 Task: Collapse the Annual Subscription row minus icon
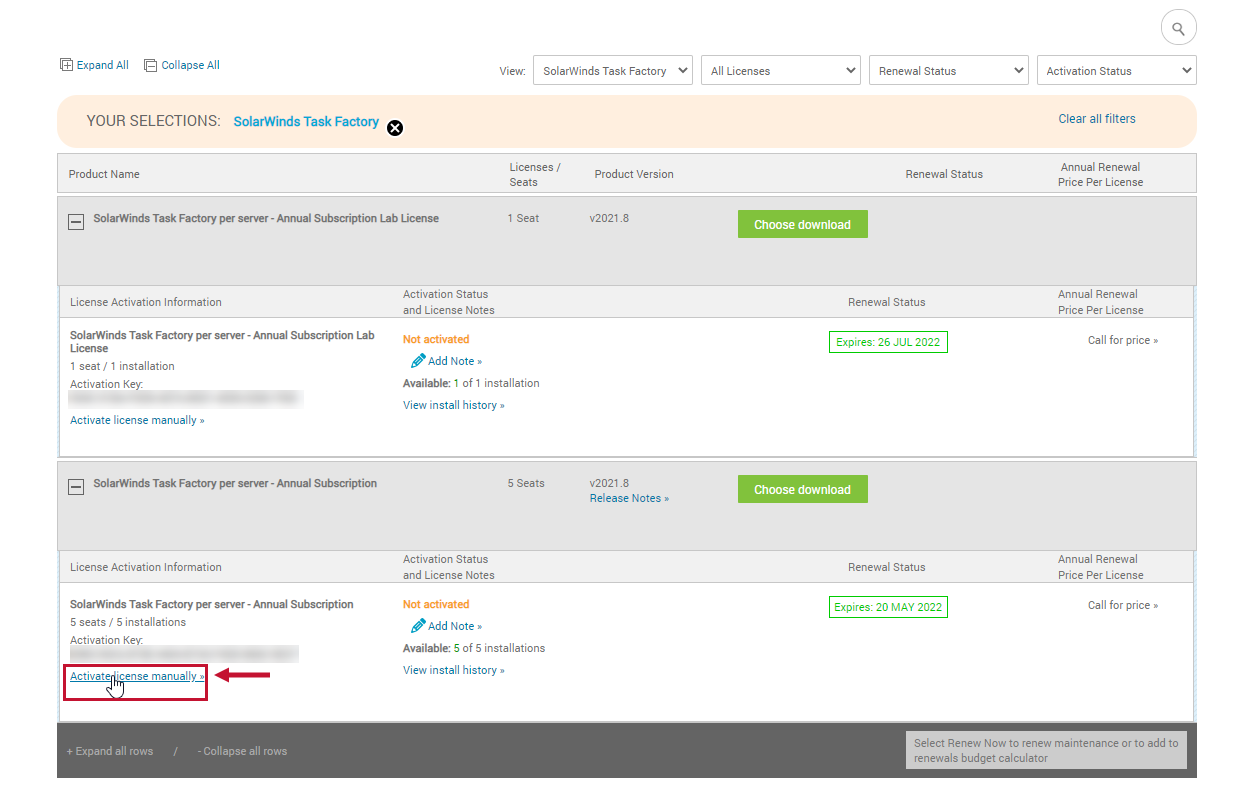pos(76,486)
